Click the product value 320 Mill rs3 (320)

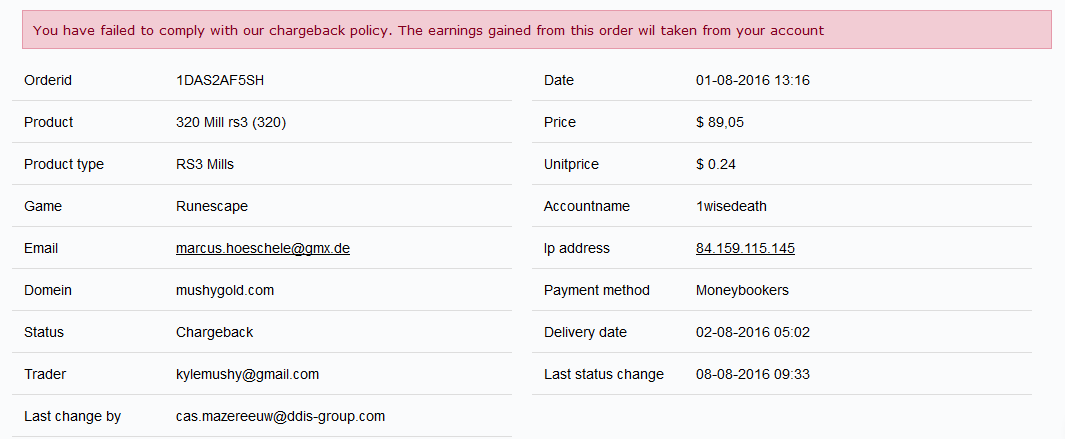pyautogui.click(x=232, y=122)
